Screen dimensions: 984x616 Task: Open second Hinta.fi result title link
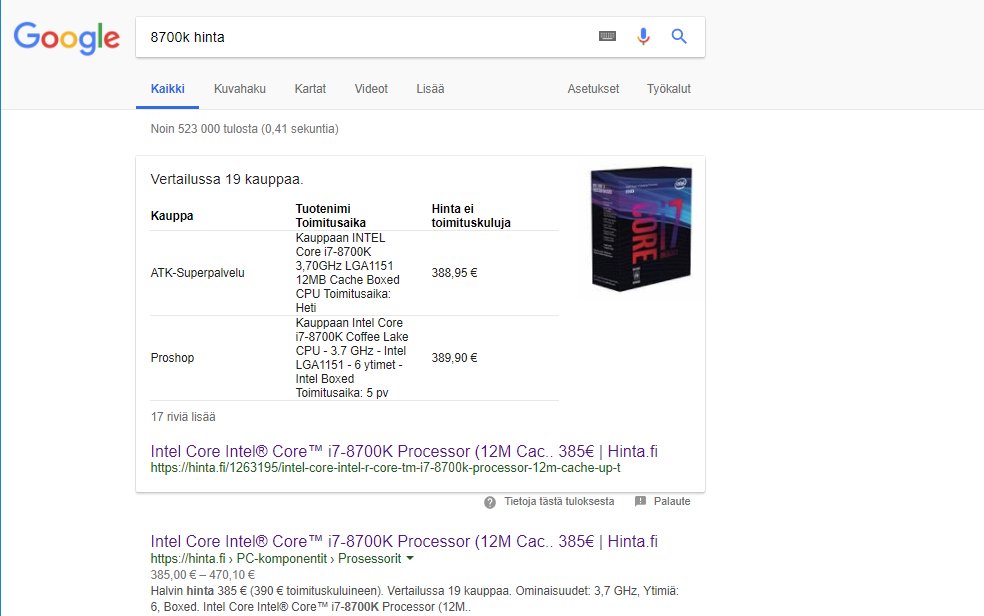coord(404,541)
